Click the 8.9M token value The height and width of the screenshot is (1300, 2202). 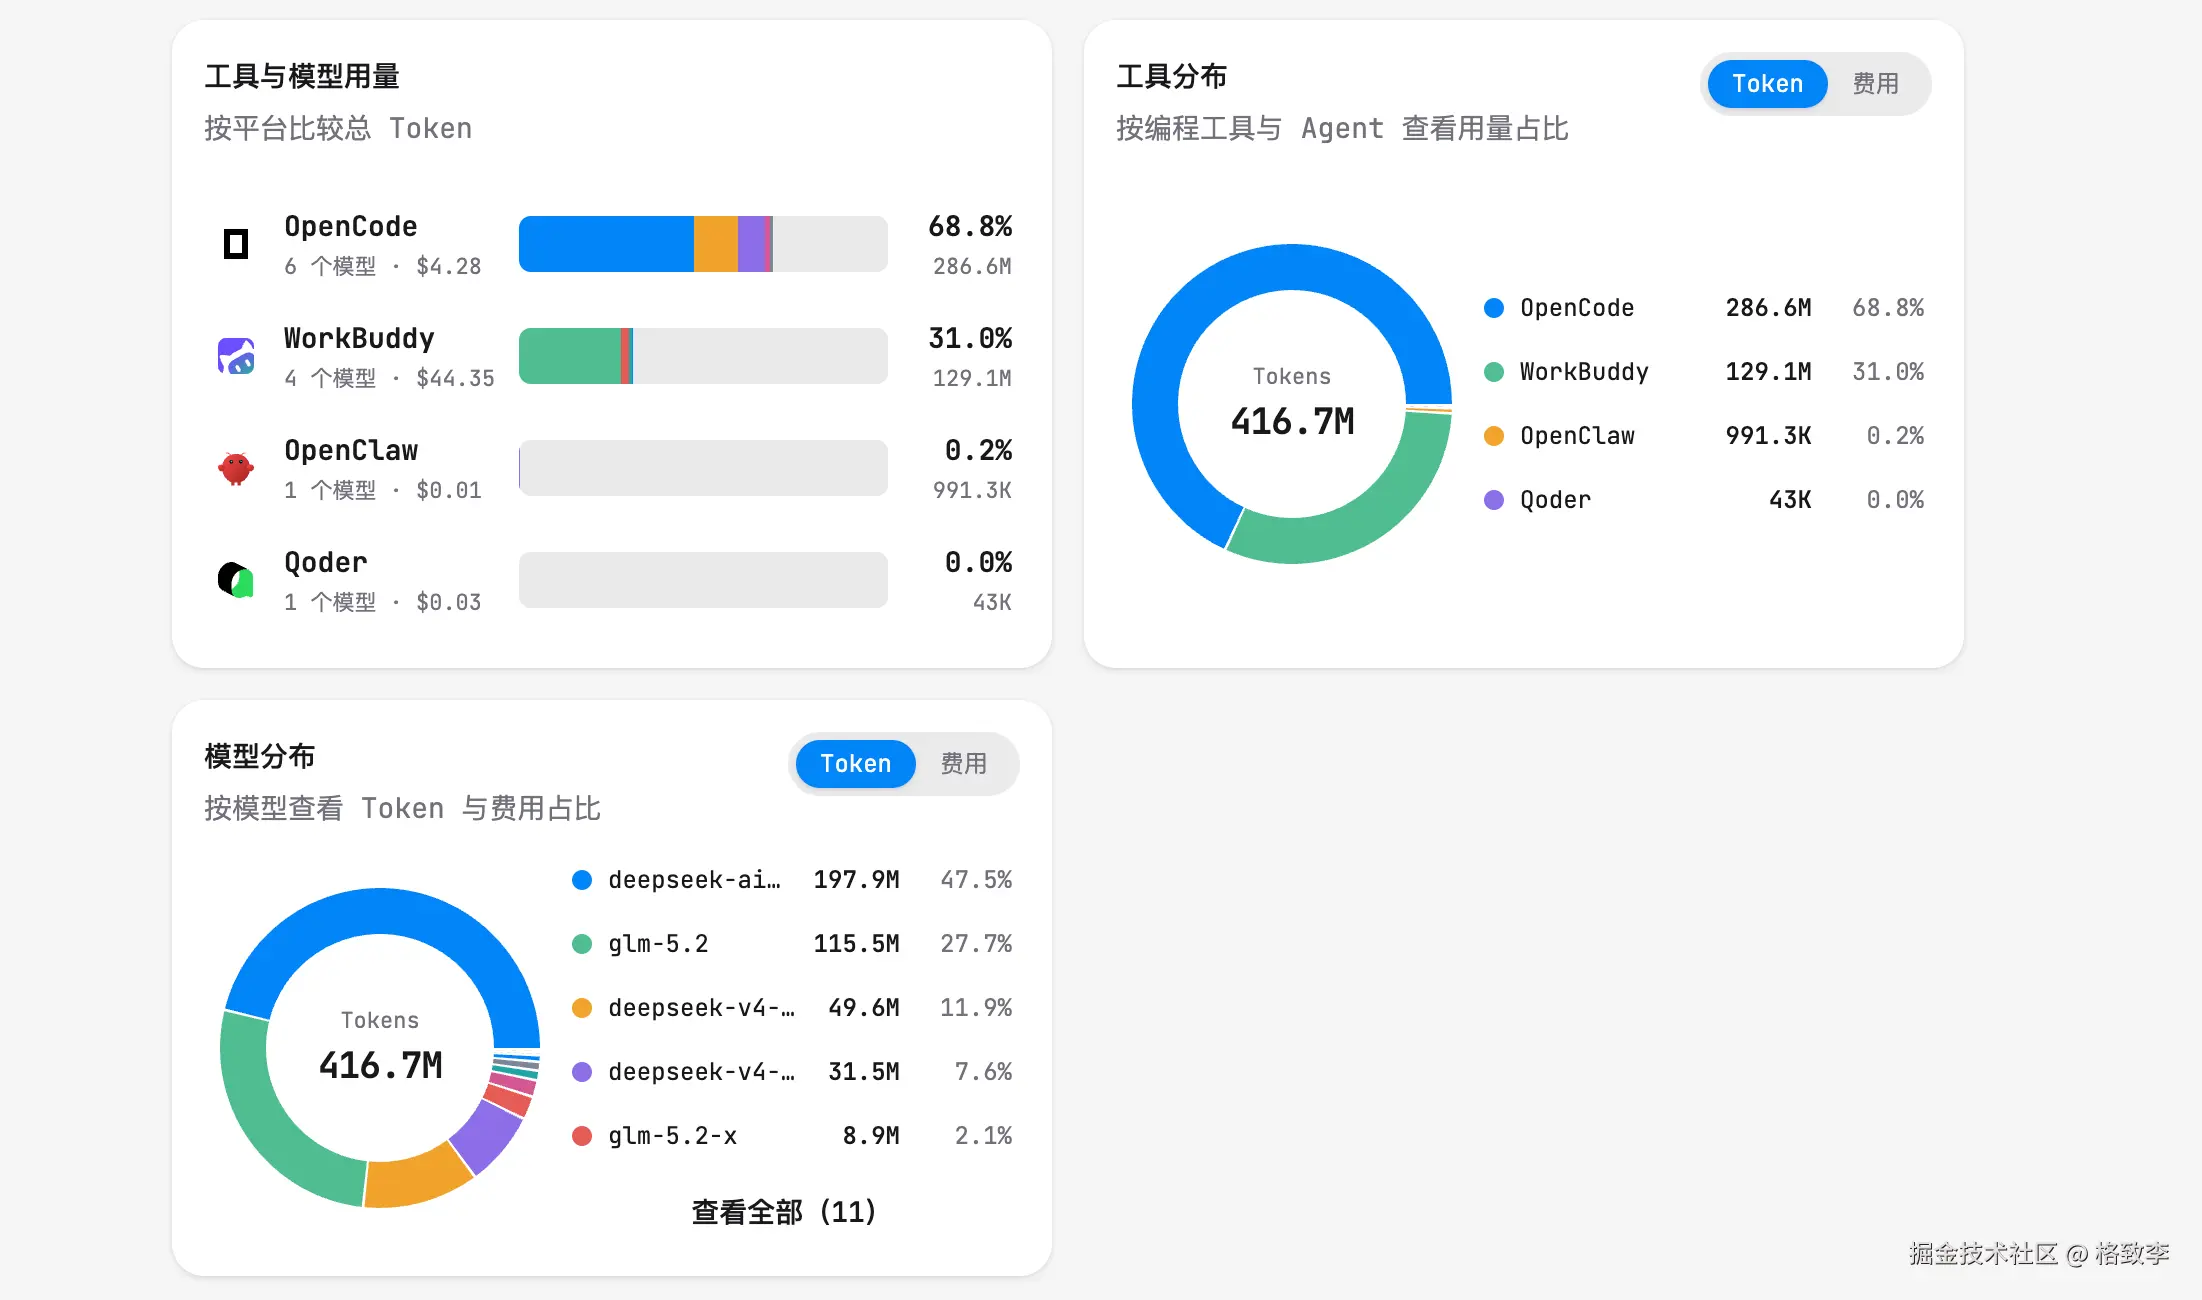click(871, 1136)
